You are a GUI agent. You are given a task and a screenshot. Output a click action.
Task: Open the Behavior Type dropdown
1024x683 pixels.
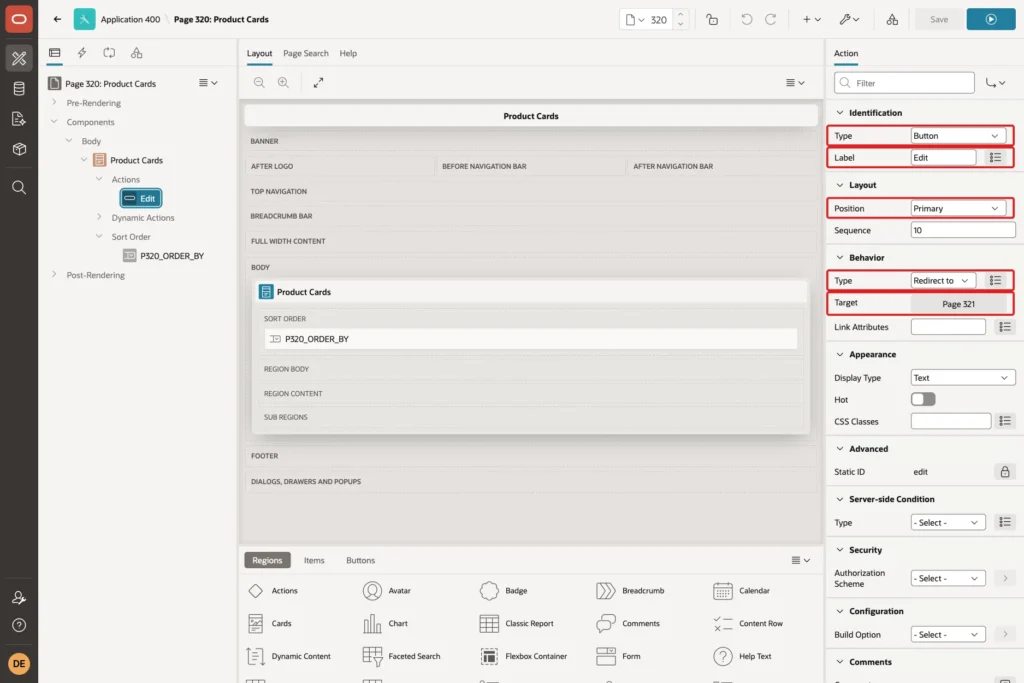click(x=943, y=281)
